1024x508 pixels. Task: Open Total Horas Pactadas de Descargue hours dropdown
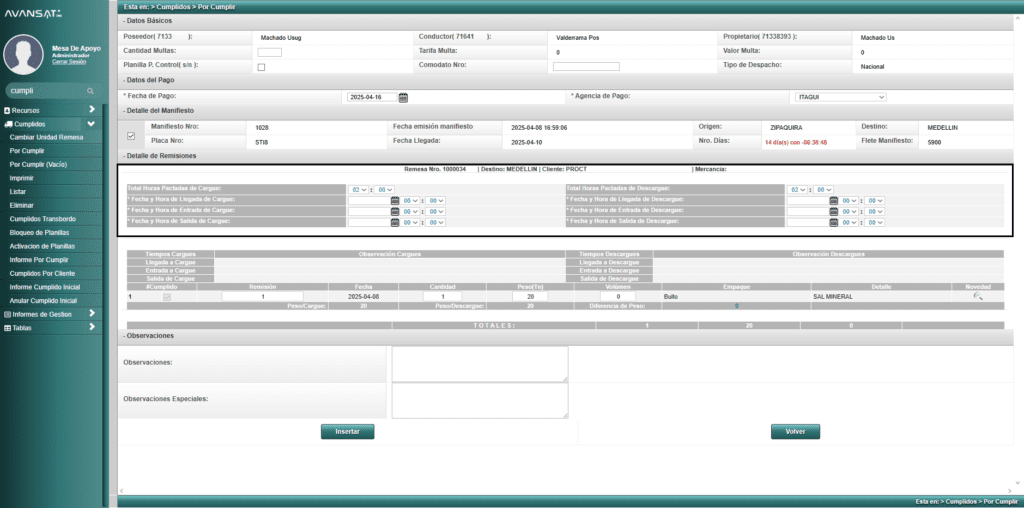coord(797,189)
